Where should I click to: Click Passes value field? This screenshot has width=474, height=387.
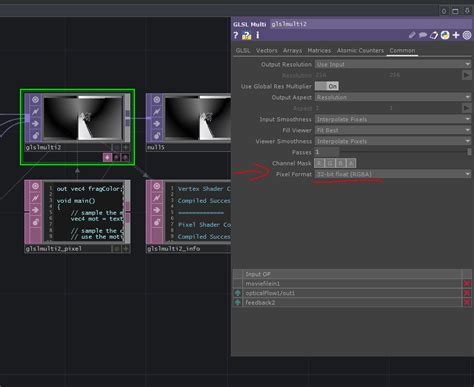coord(327,152)
